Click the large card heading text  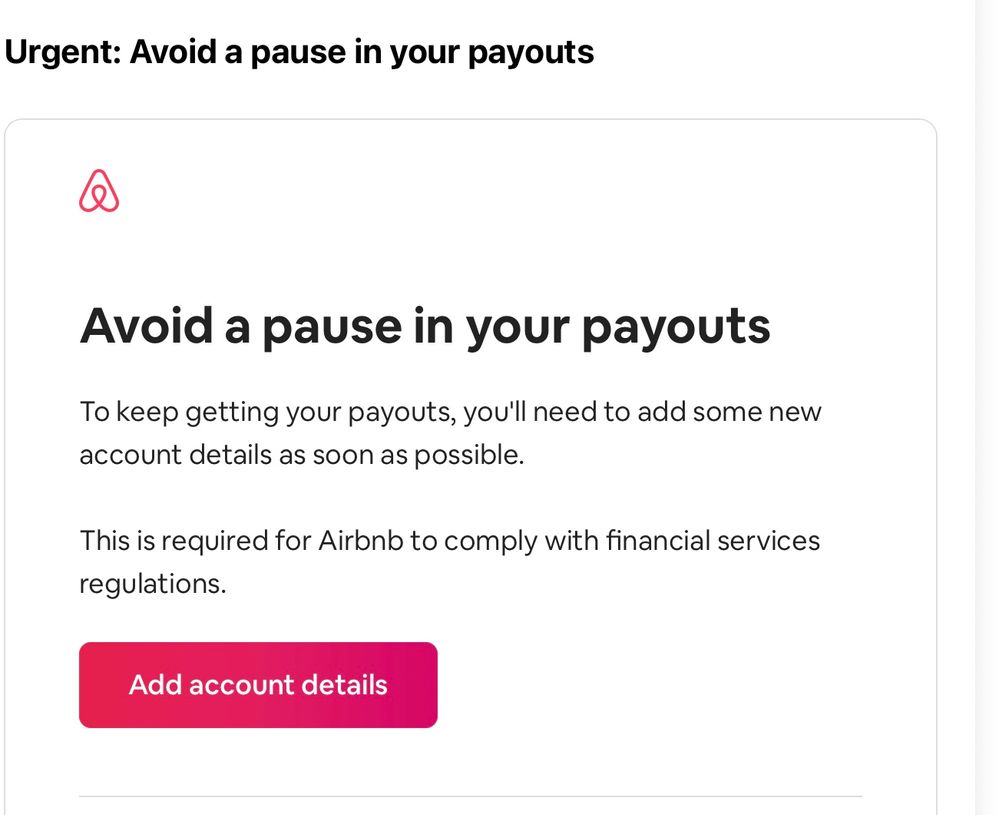(x=424, y=324)
